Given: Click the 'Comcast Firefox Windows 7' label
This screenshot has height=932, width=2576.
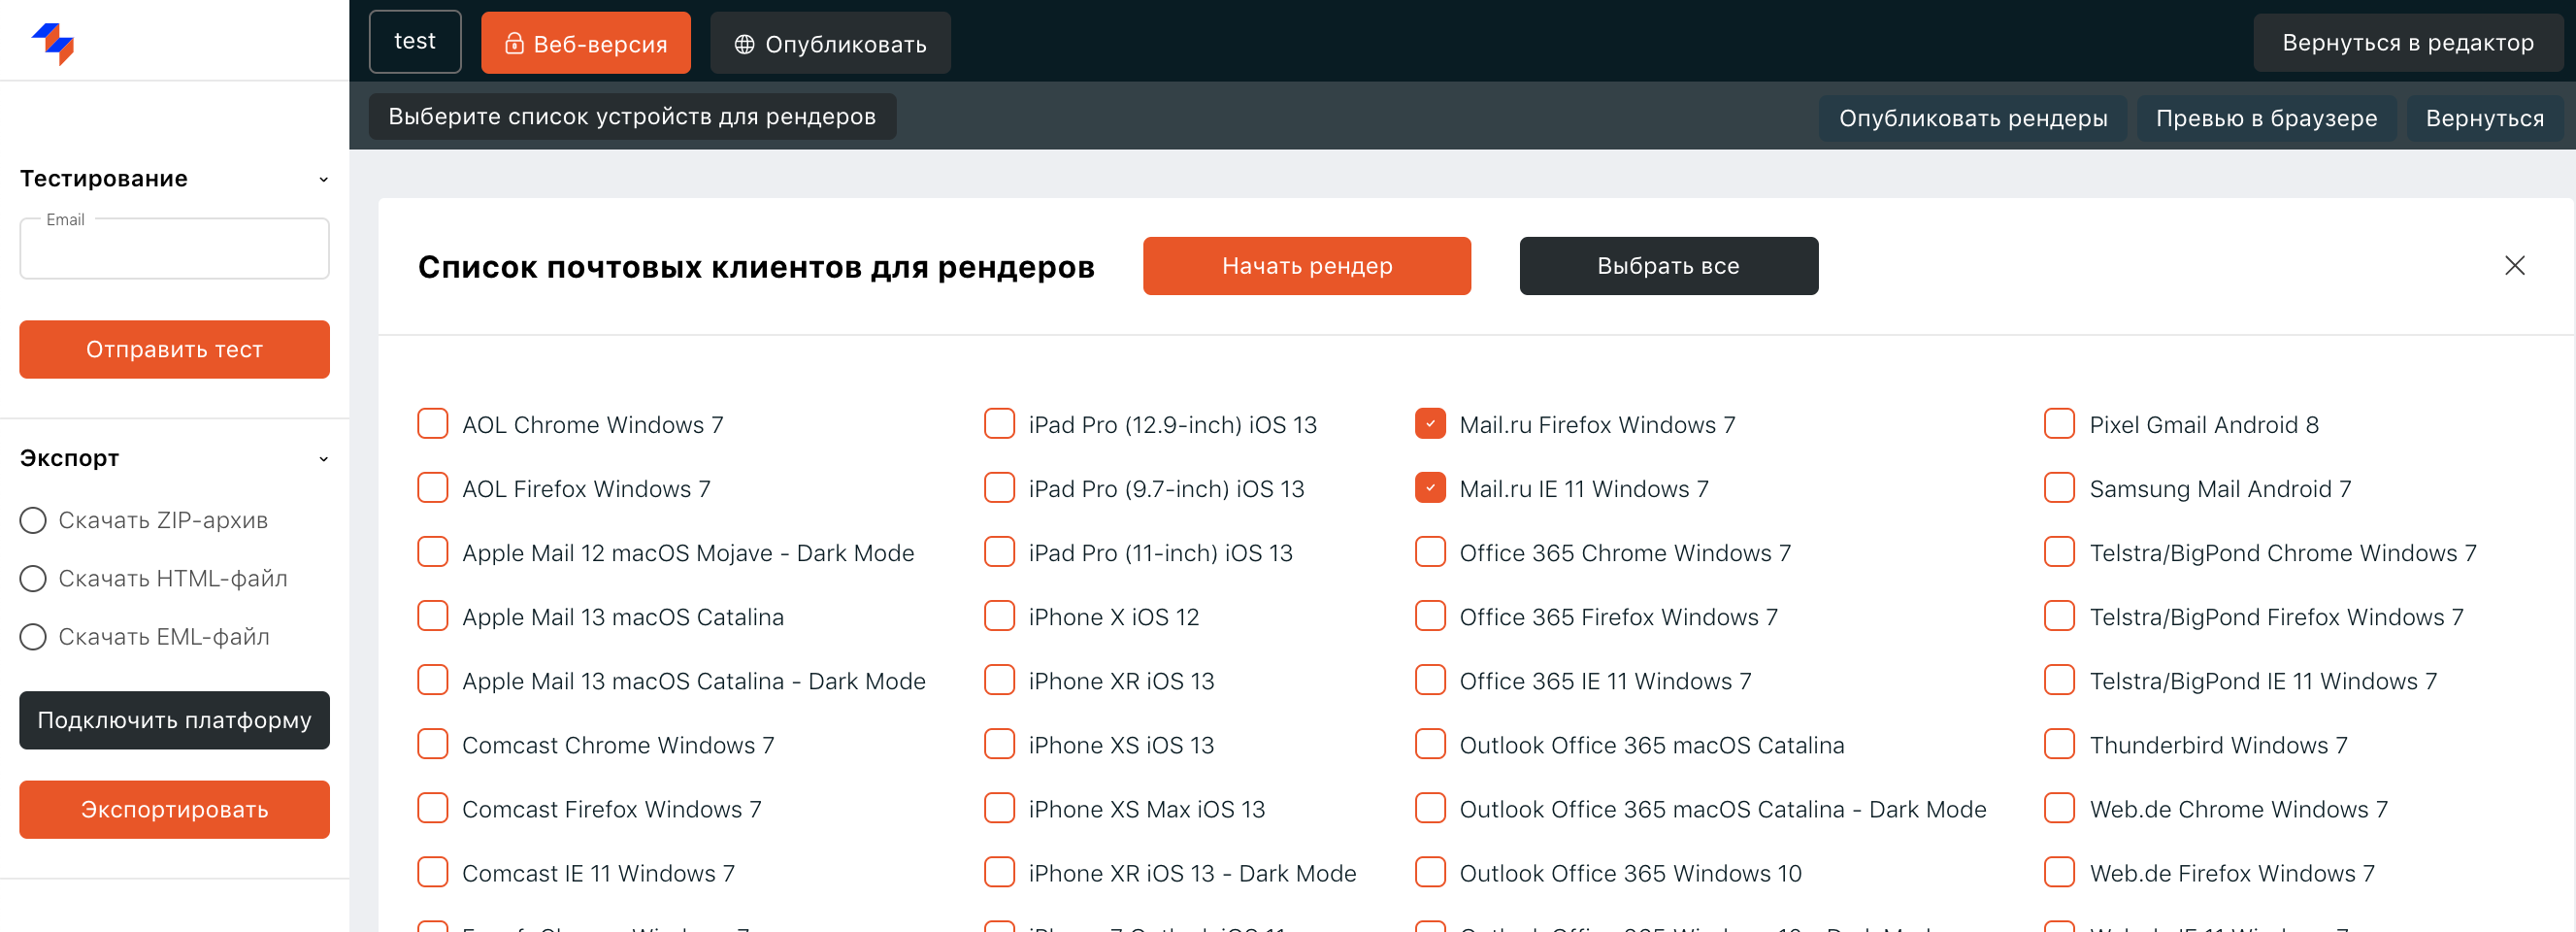Looking at the screenshot, I should [611, 809].
